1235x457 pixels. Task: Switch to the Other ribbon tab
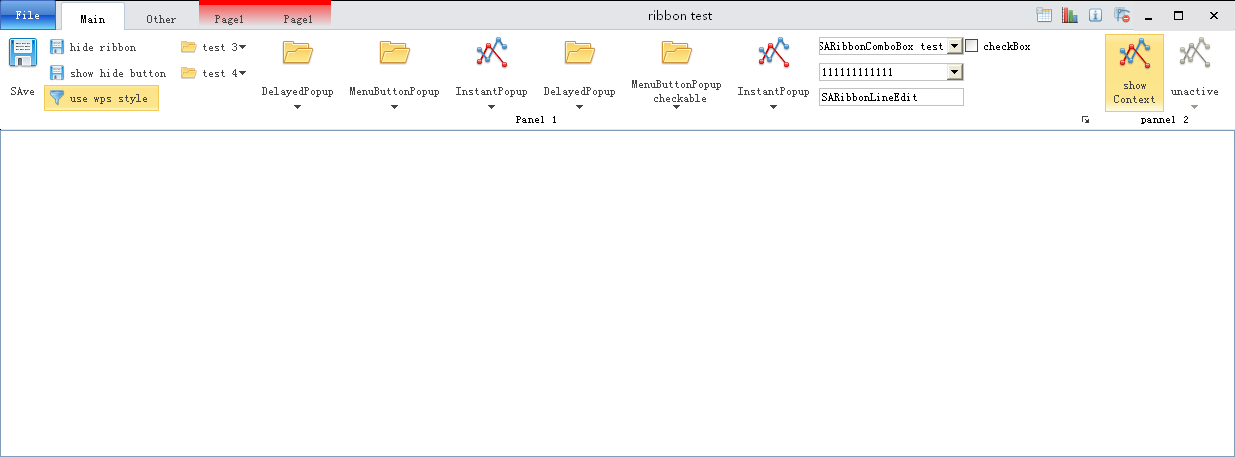tap(161, 18)
